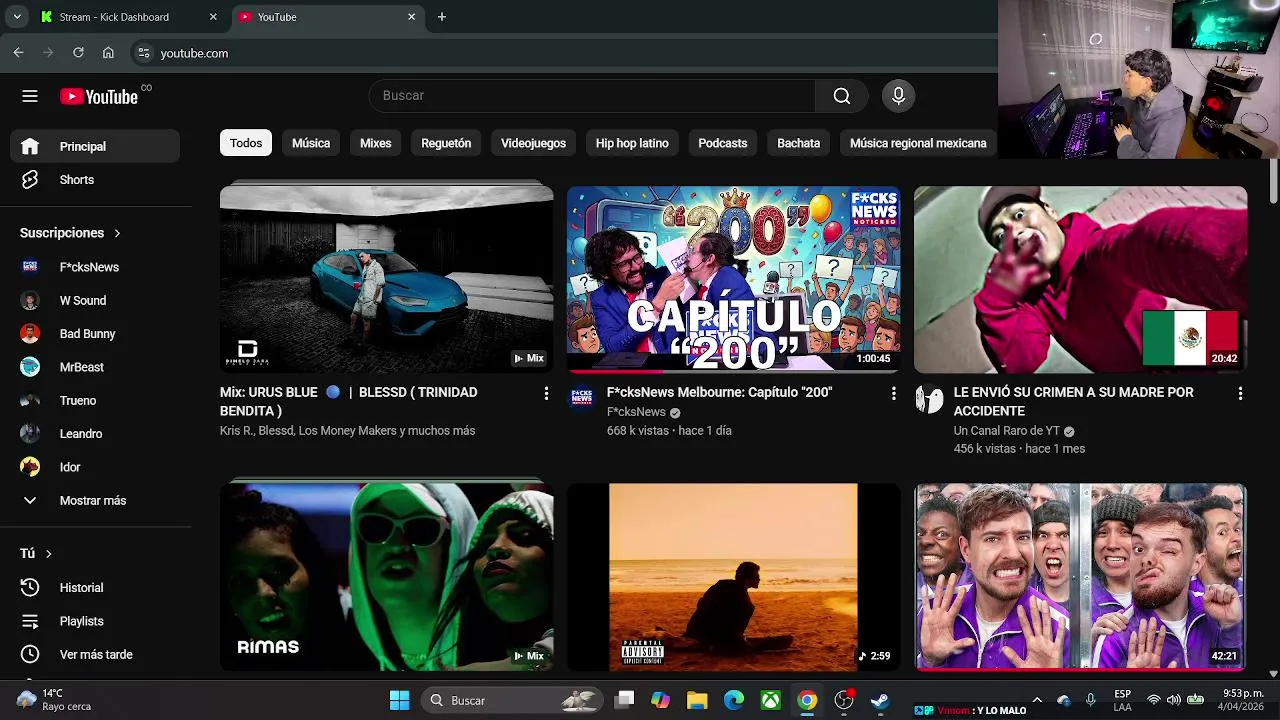Click browser back arrow
This screenshot has height=720, width=1280.
[18, 53]
